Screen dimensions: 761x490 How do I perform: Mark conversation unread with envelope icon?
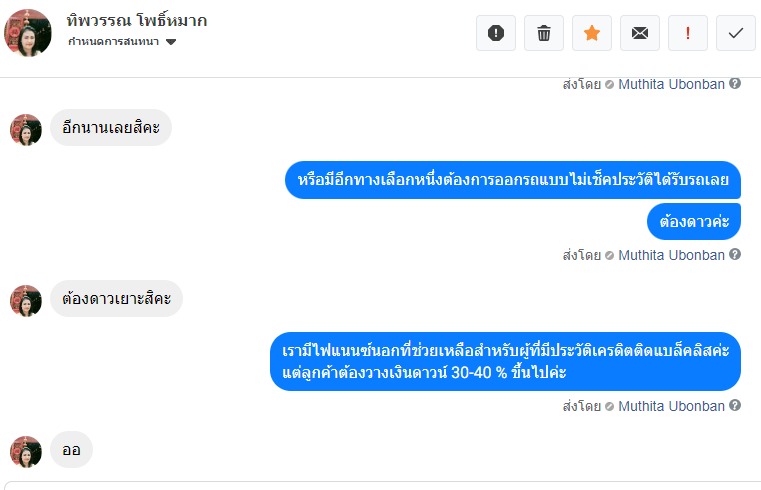click(640, 33)
